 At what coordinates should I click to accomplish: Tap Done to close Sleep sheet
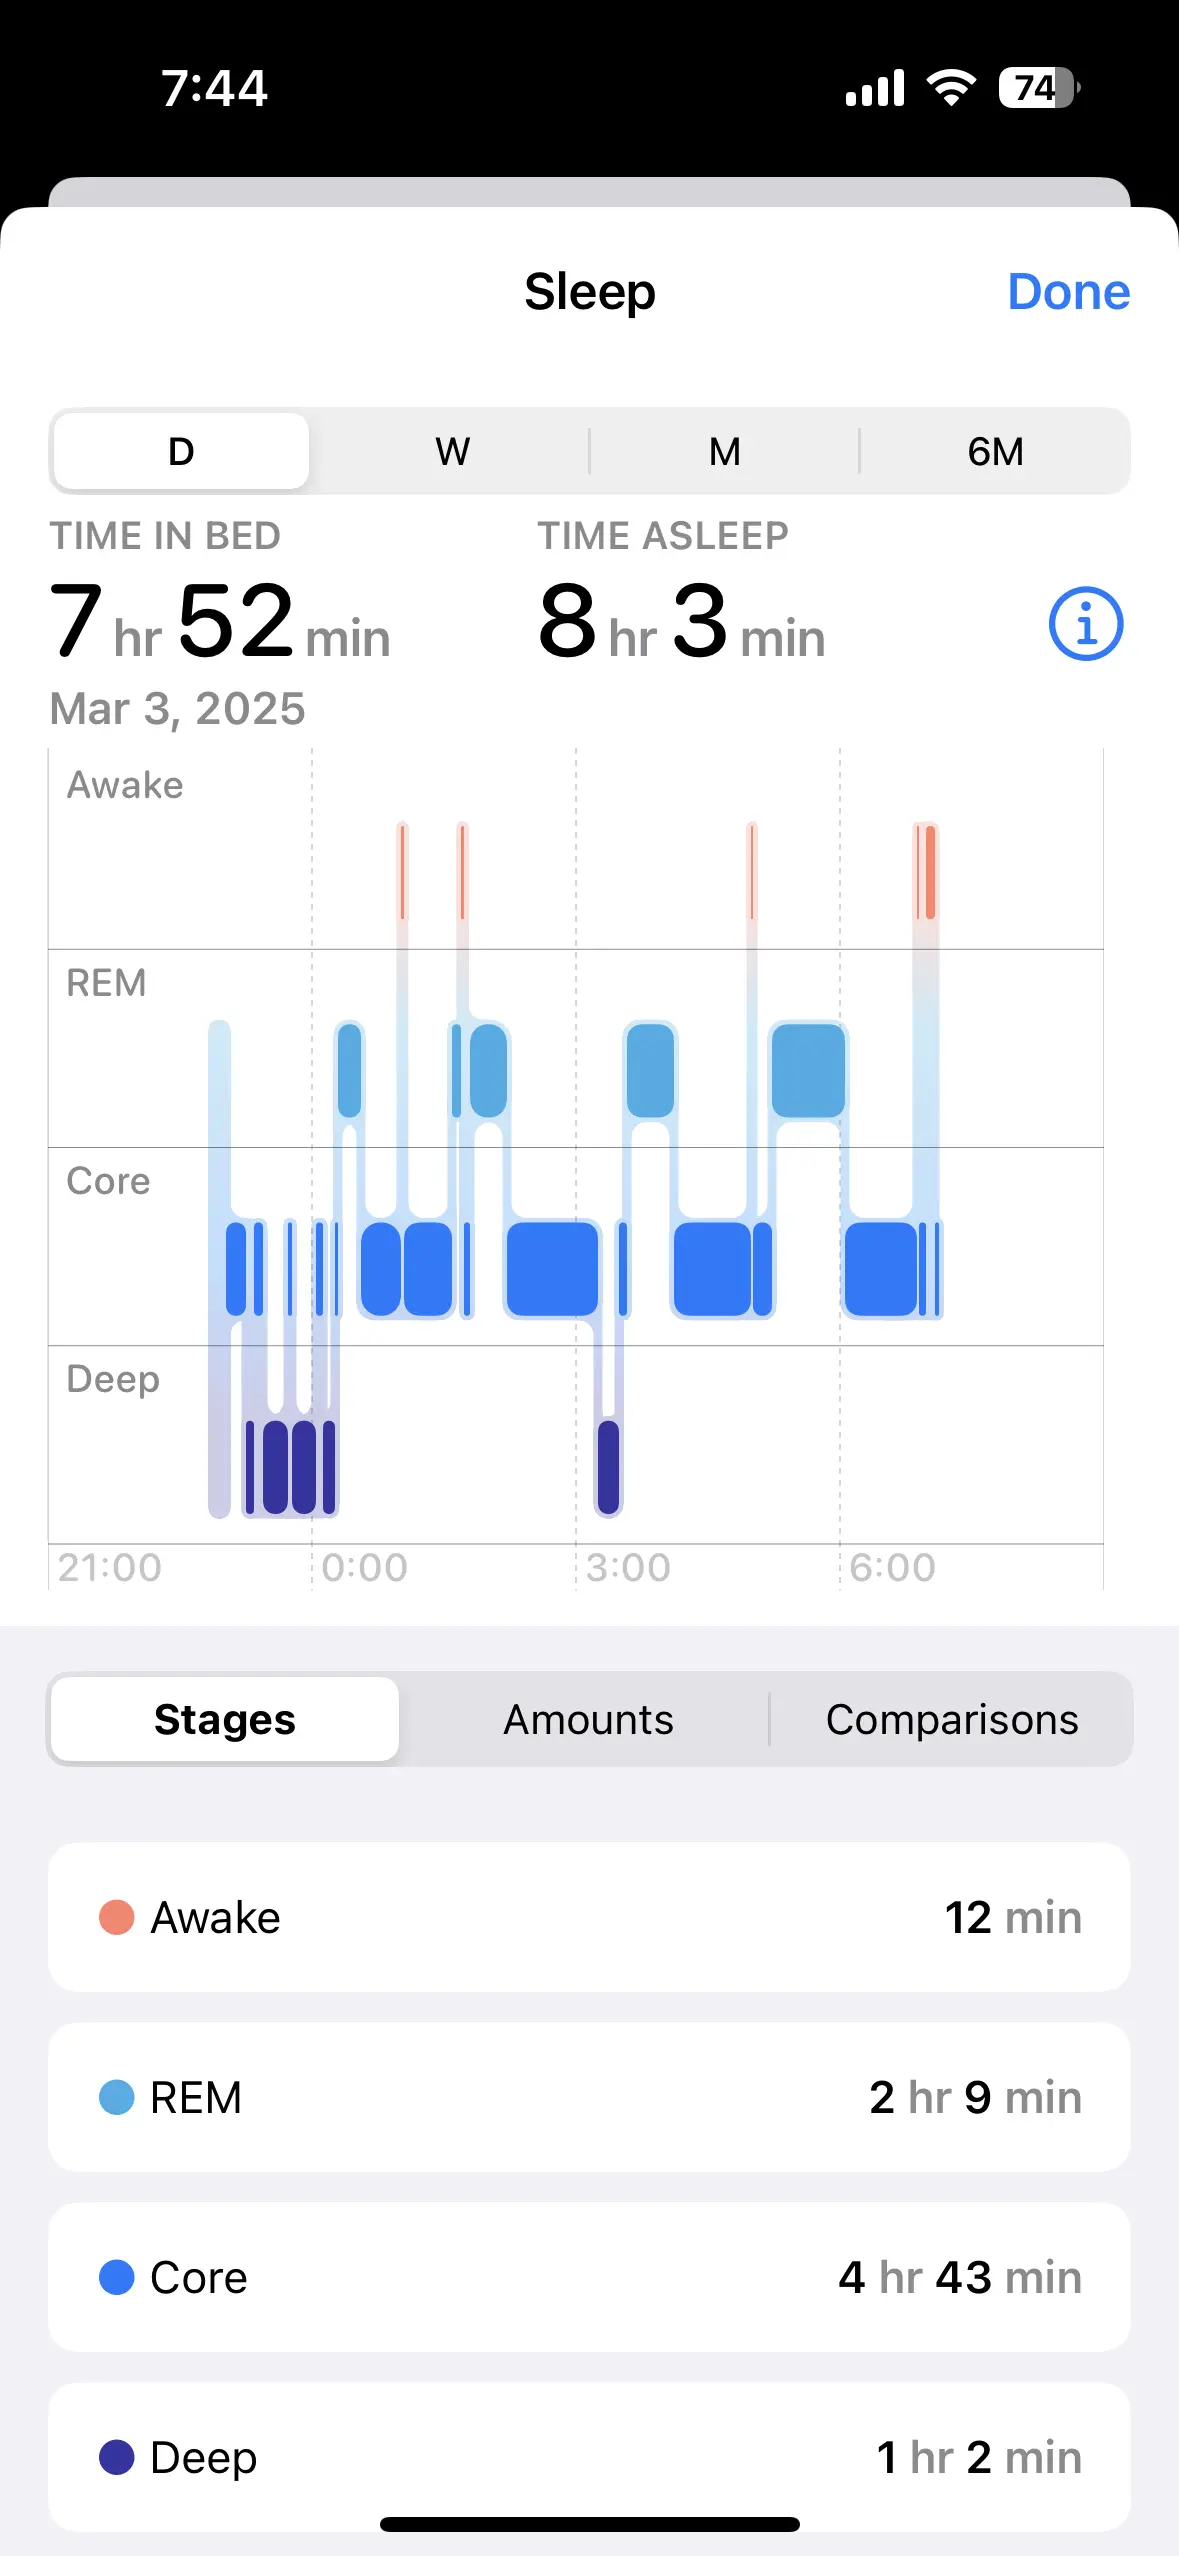1068,292
